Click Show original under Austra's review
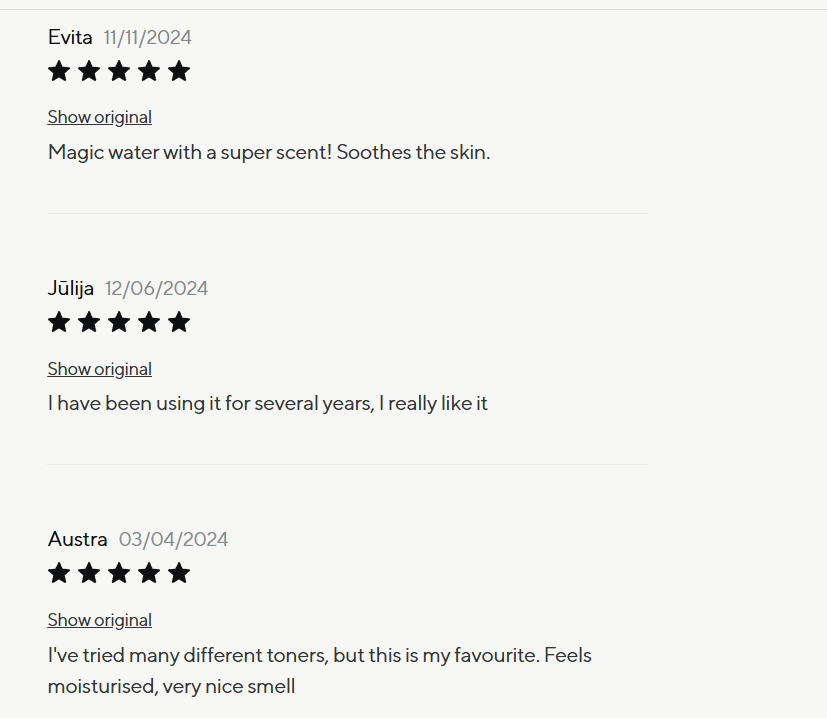The height and width of the screenshot is (718, 827). 99,620
